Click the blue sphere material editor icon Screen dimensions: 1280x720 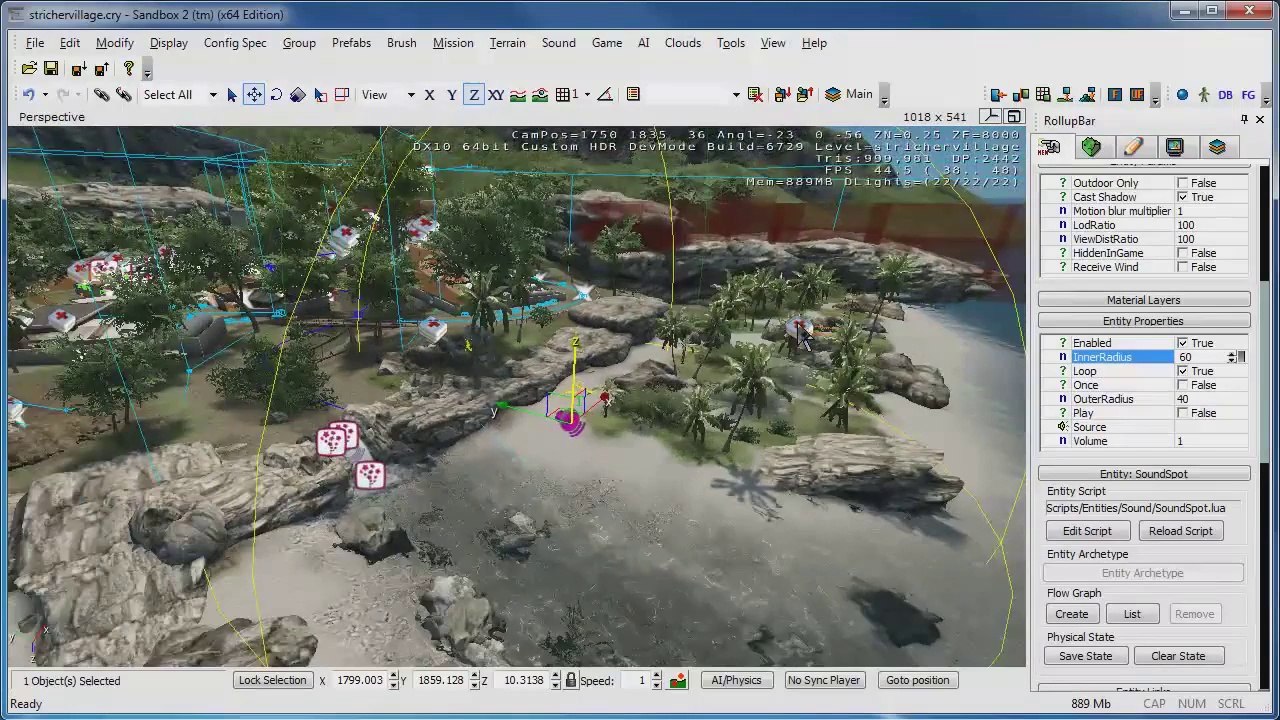coord(1182,95)
